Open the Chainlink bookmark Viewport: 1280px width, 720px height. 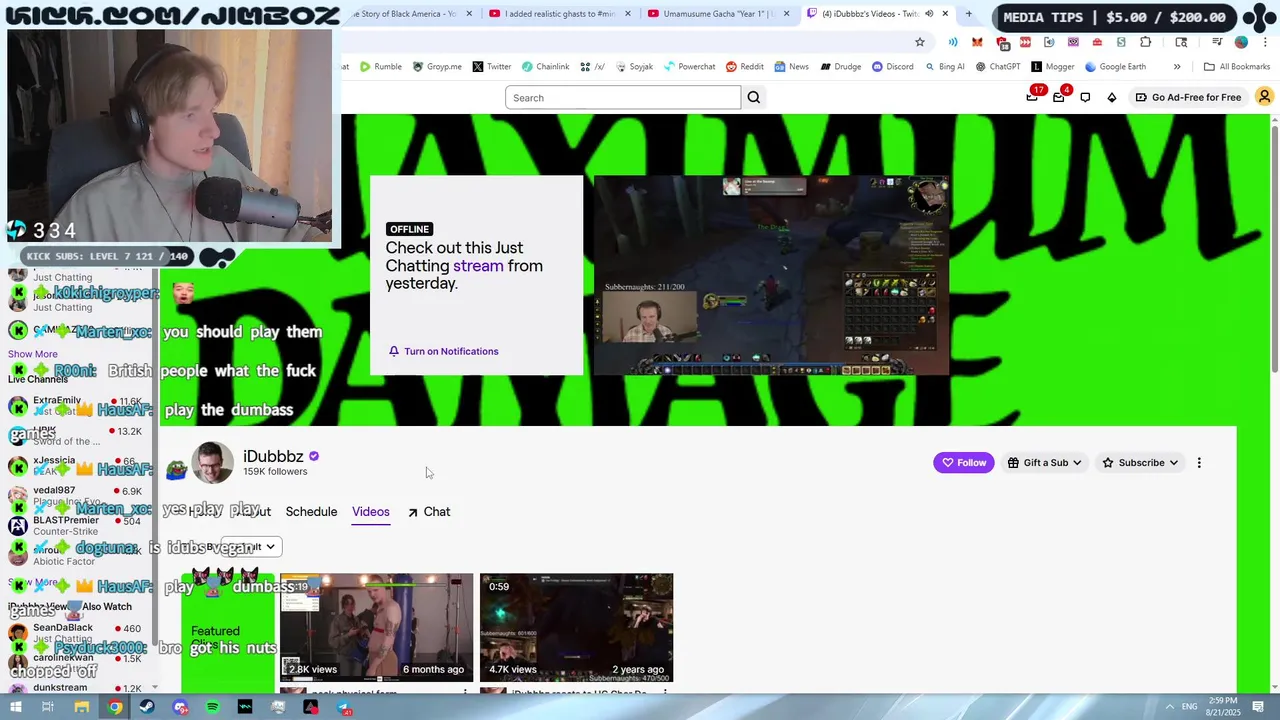pos(545,67)
